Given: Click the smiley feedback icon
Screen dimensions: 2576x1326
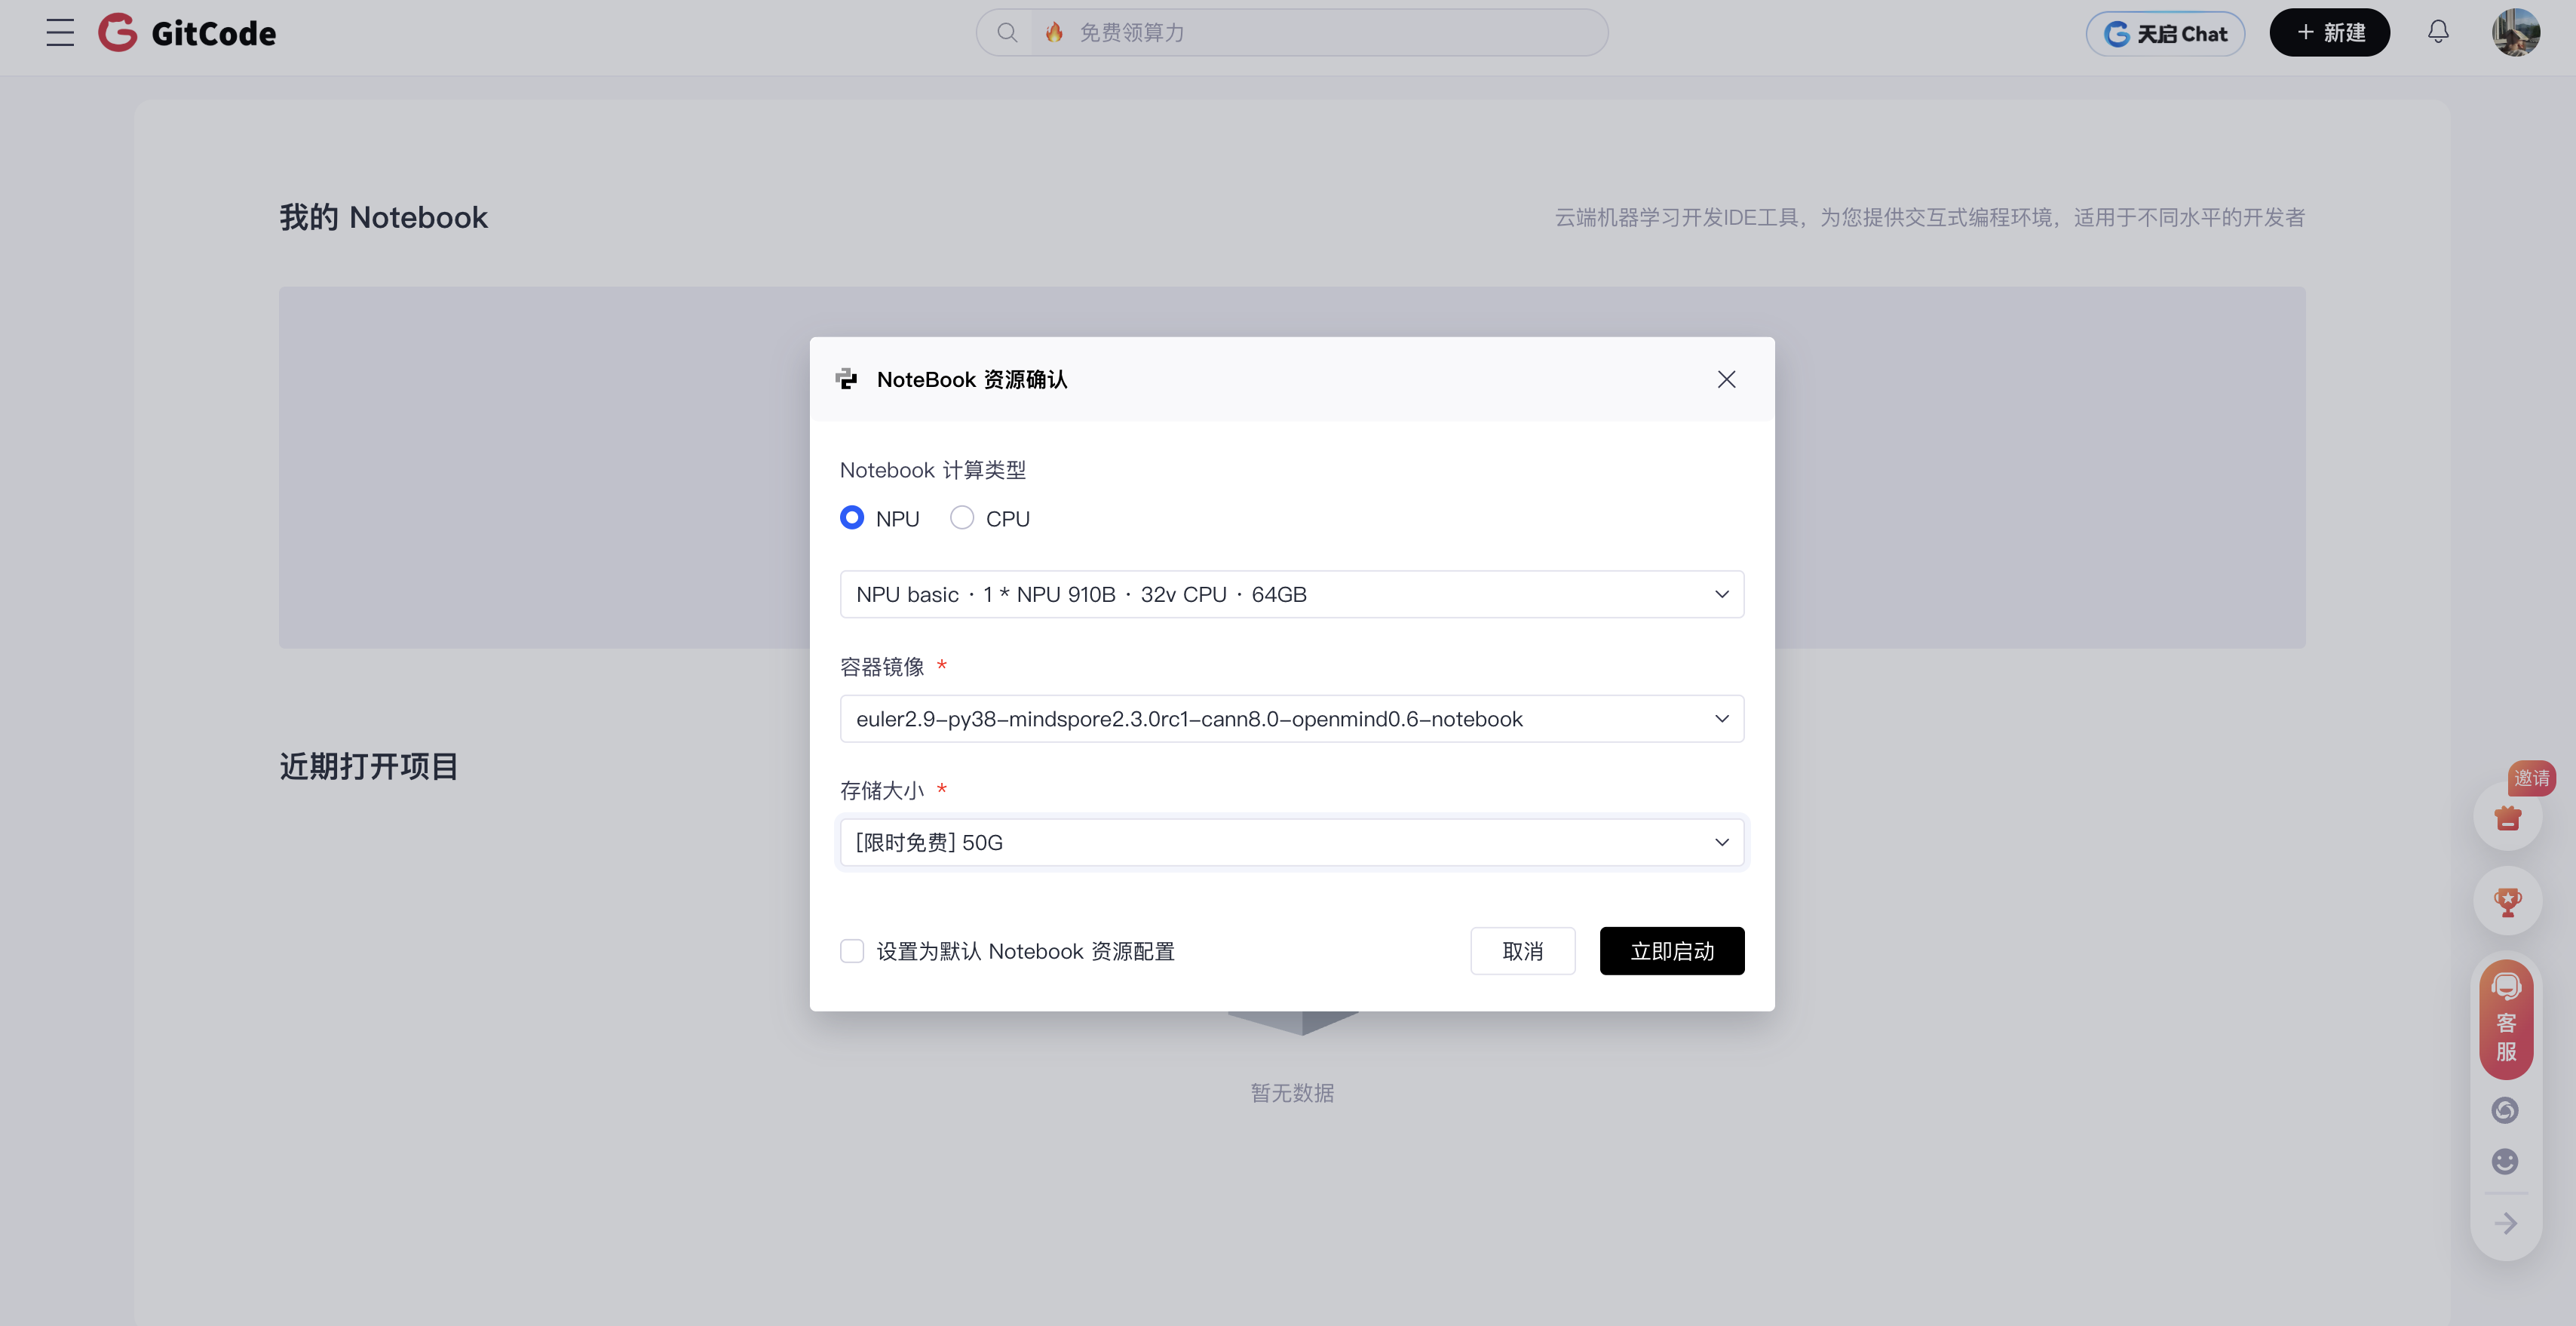Looking at the screenshot, I should click(2505, 1161).
